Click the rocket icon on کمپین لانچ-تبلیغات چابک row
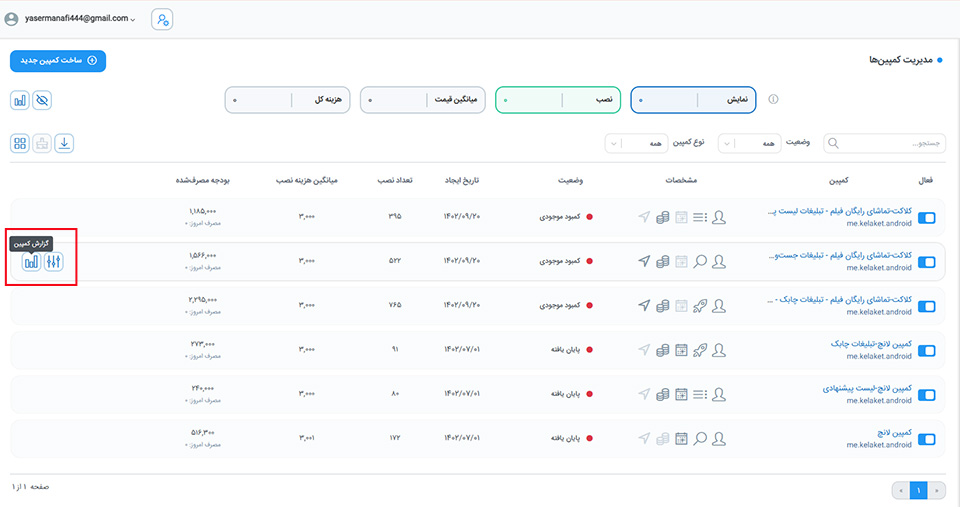Viewport: 960px width, 507px height. [x=700, y=350]
